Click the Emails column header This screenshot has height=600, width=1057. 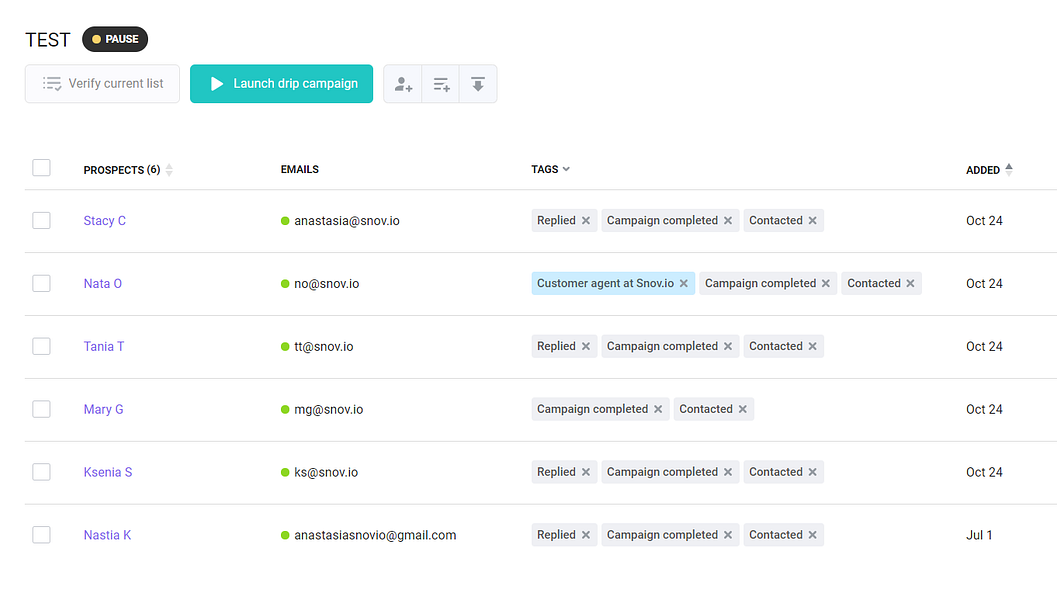tap(300, 170)
